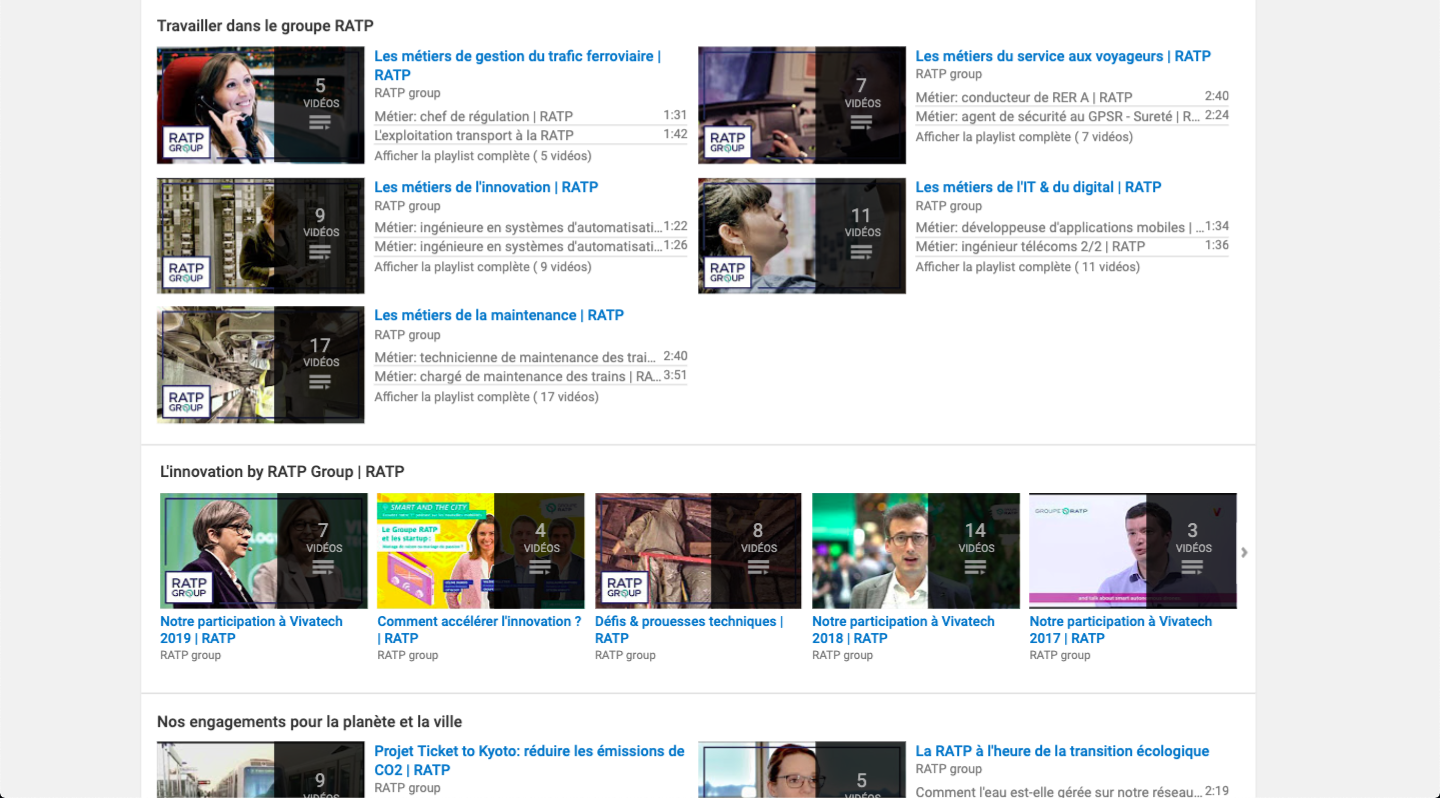
Task: Click 'Afficher la playlist complète ( 9 vidéos)'
Action: coord(483,267)
